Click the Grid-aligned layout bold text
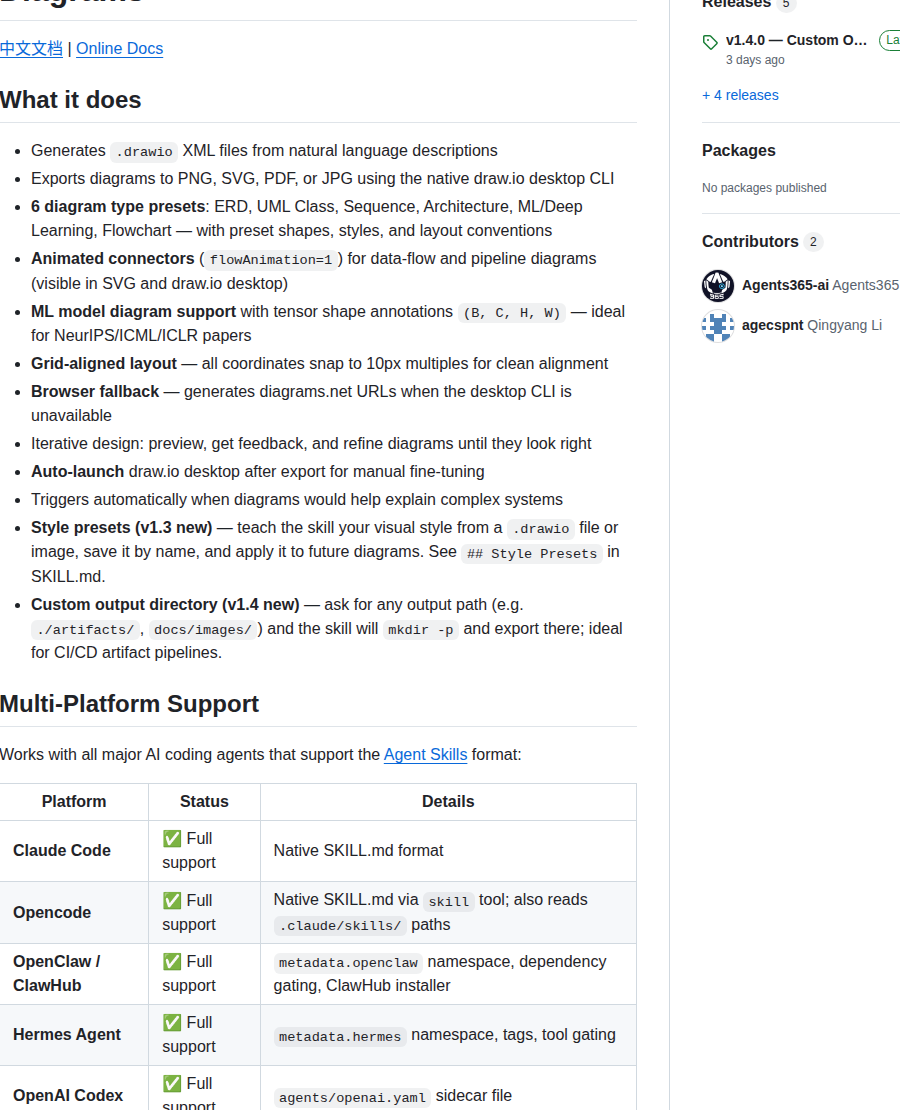900x1110 pixels. [104, 363]
